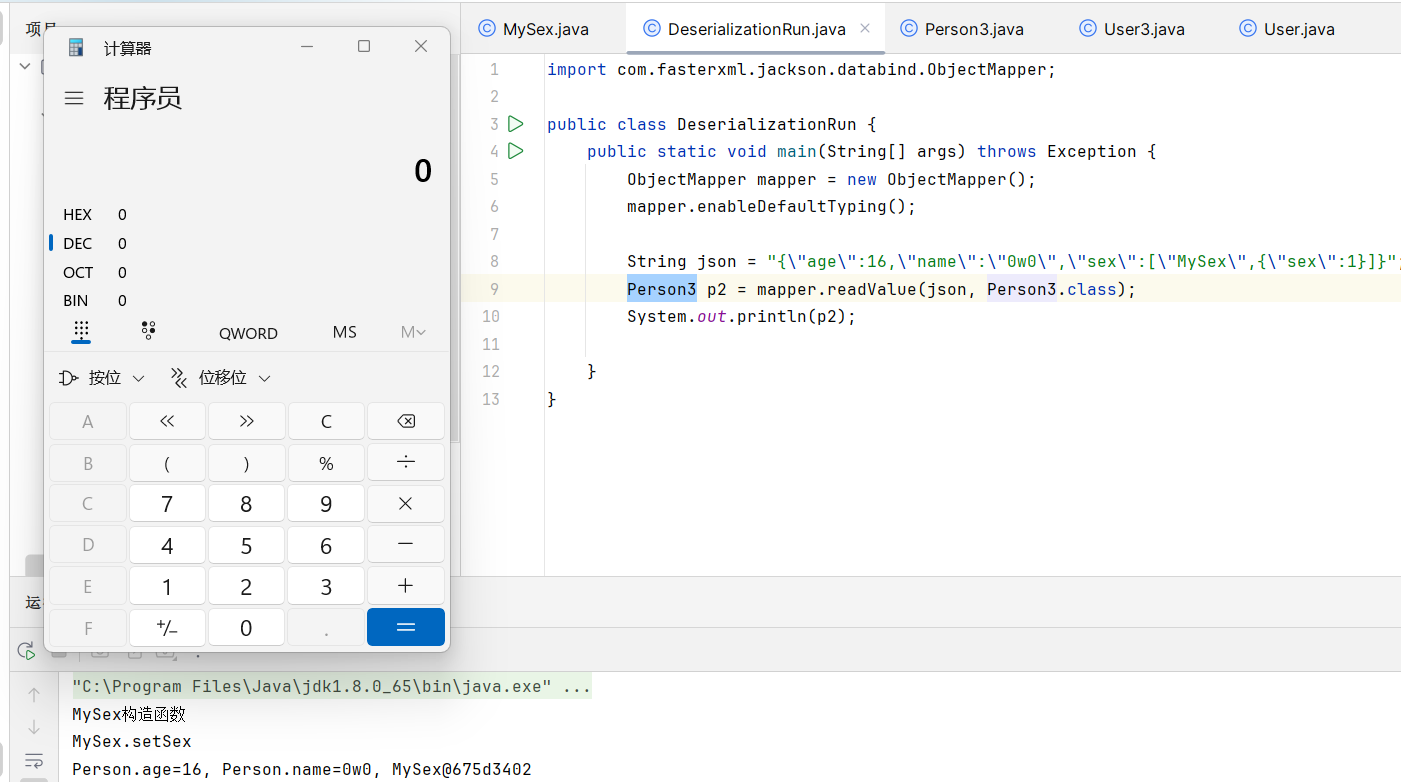Select the full keypad icon in calculator
The height and width of the screenshot is (782, 1401).
[x=81, y=331]
